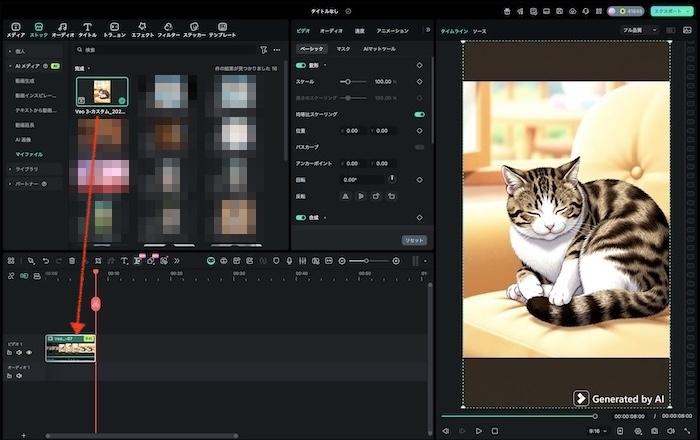This screenshot has width=700, height=440.
Task: Toggle the 変形 (Transform) switch
Action: coord(301,65)
